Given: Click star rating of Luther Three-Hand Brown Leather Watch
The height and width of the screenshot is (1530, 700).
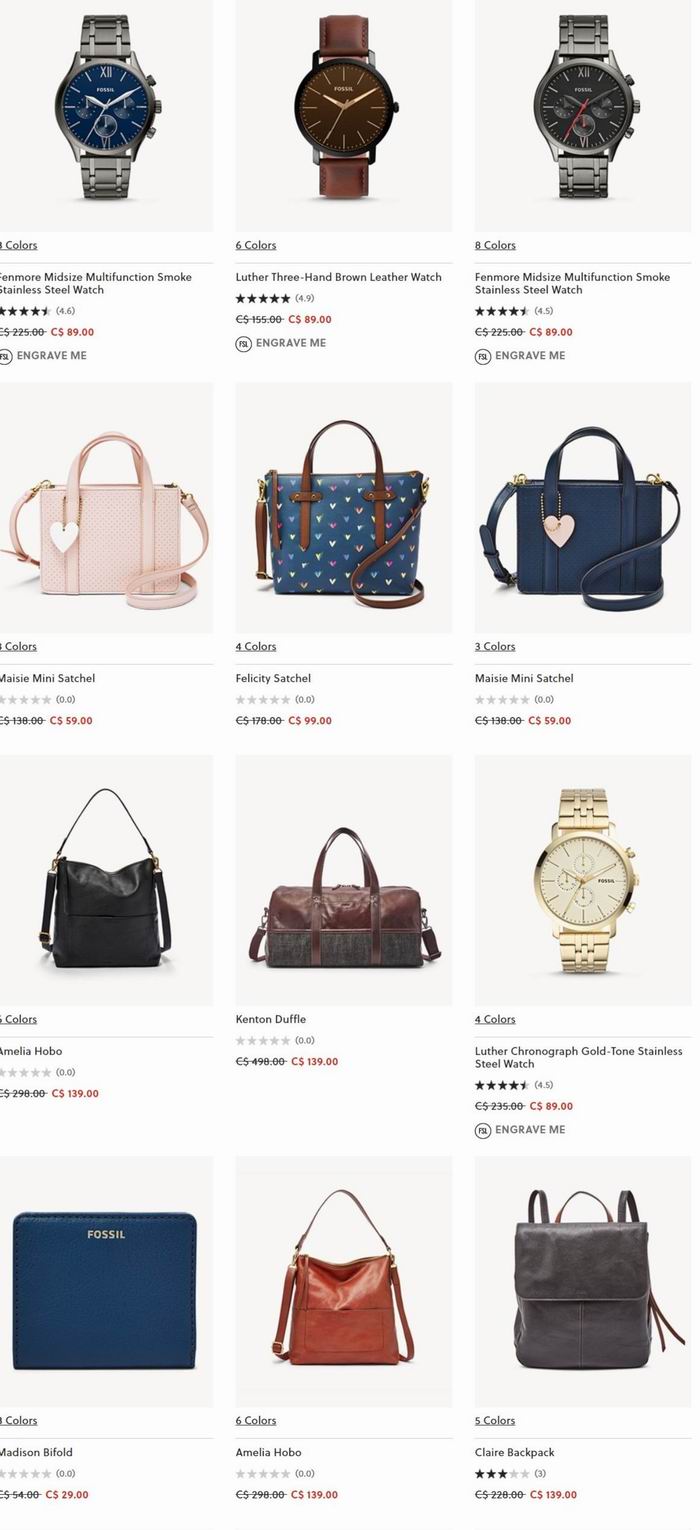Looking at the screenshot, I should (263, 298).
